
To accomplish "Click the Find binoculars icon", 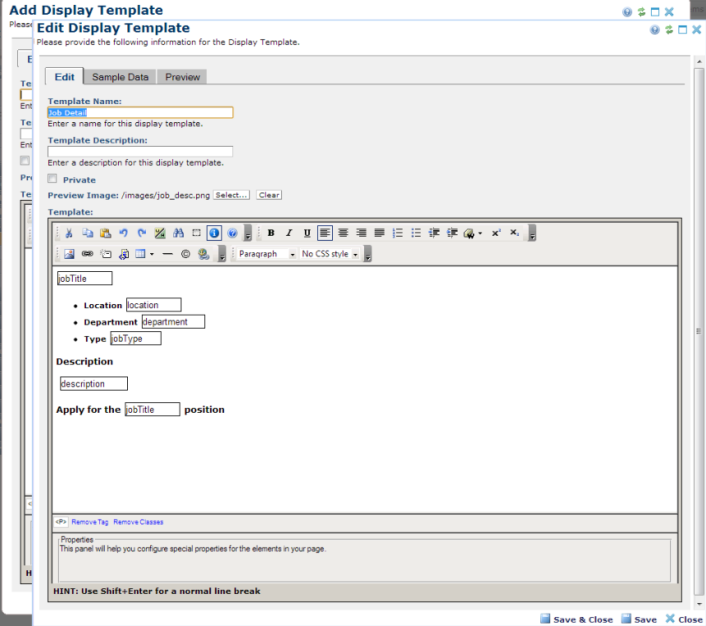I will 177,233.
